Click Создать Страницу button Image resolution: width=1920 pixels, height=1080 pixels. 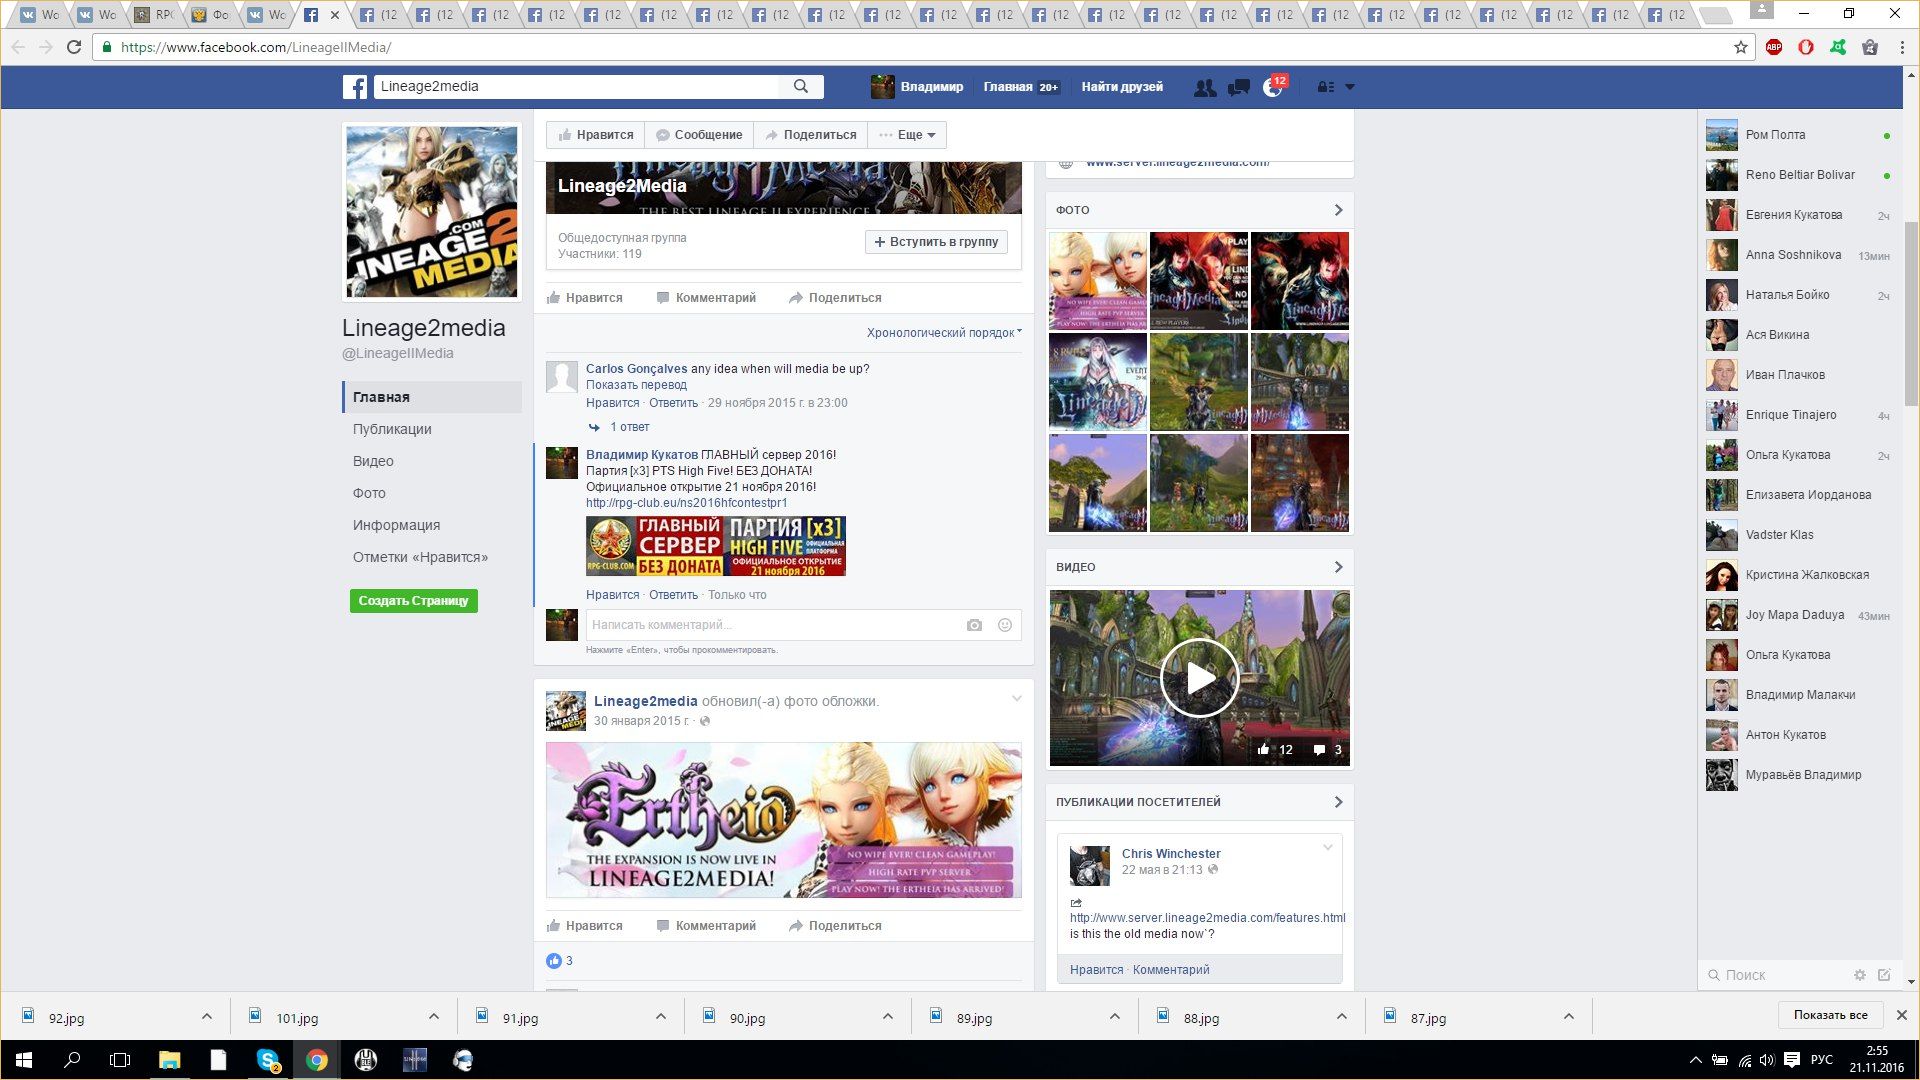[x=413, y=601]
